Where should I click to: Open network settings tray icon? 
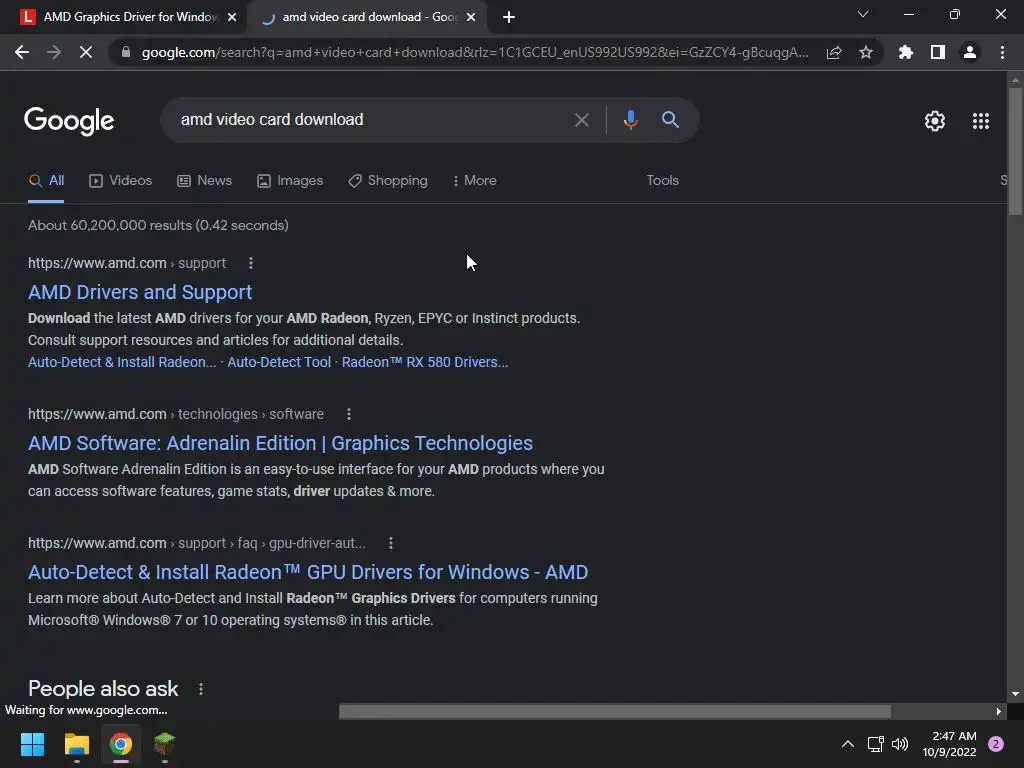coord(875,744)
